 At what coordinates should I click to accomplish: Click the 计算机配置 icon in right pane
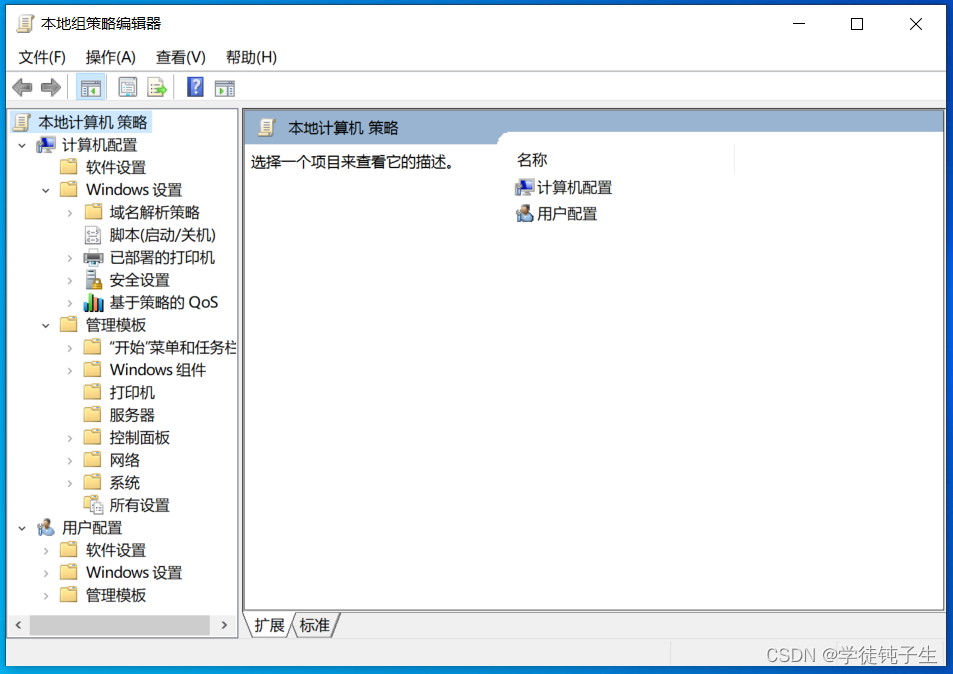coord(524,187)
